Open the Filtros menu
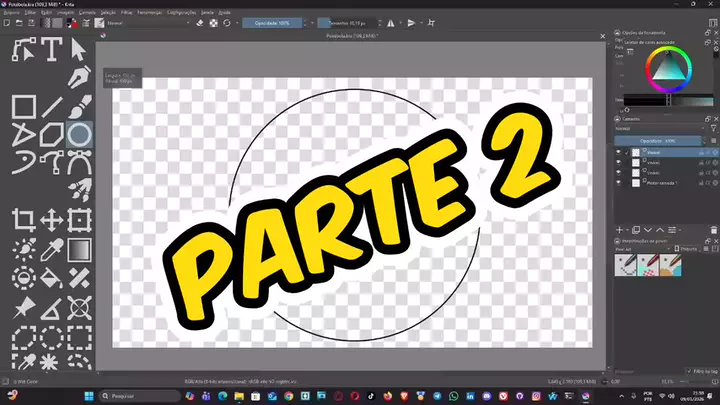 (126, 12)
